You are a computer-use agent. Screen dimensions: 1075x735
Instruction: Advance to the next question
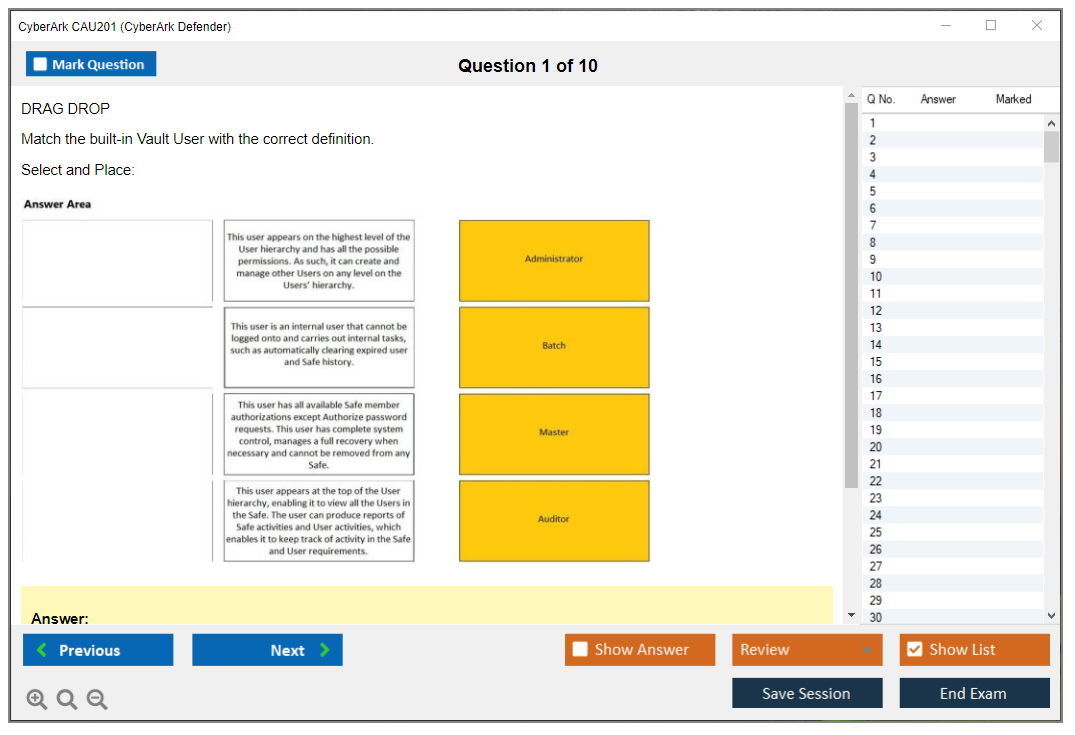(x=267, y=650)
